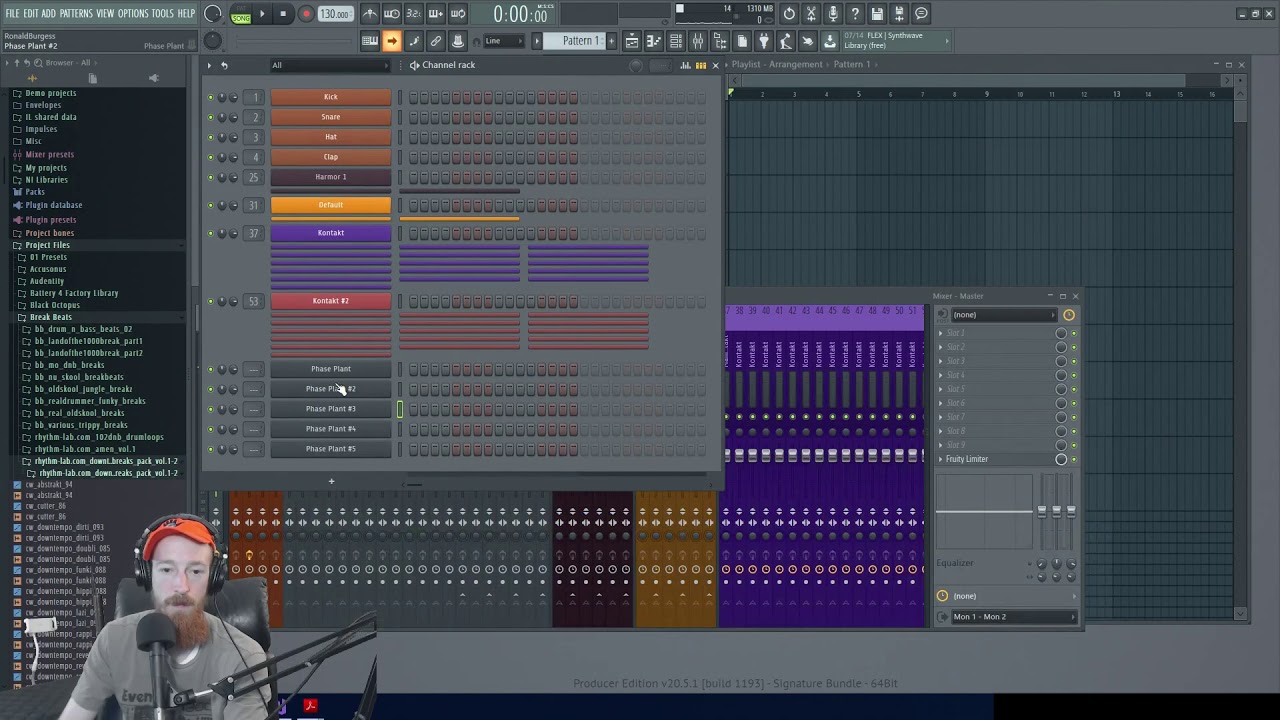Viewport: 1280px width, 720px height.
Task: Toggle mute LED for Phase Plant #3 channel
Action: (x=210, y=409)
